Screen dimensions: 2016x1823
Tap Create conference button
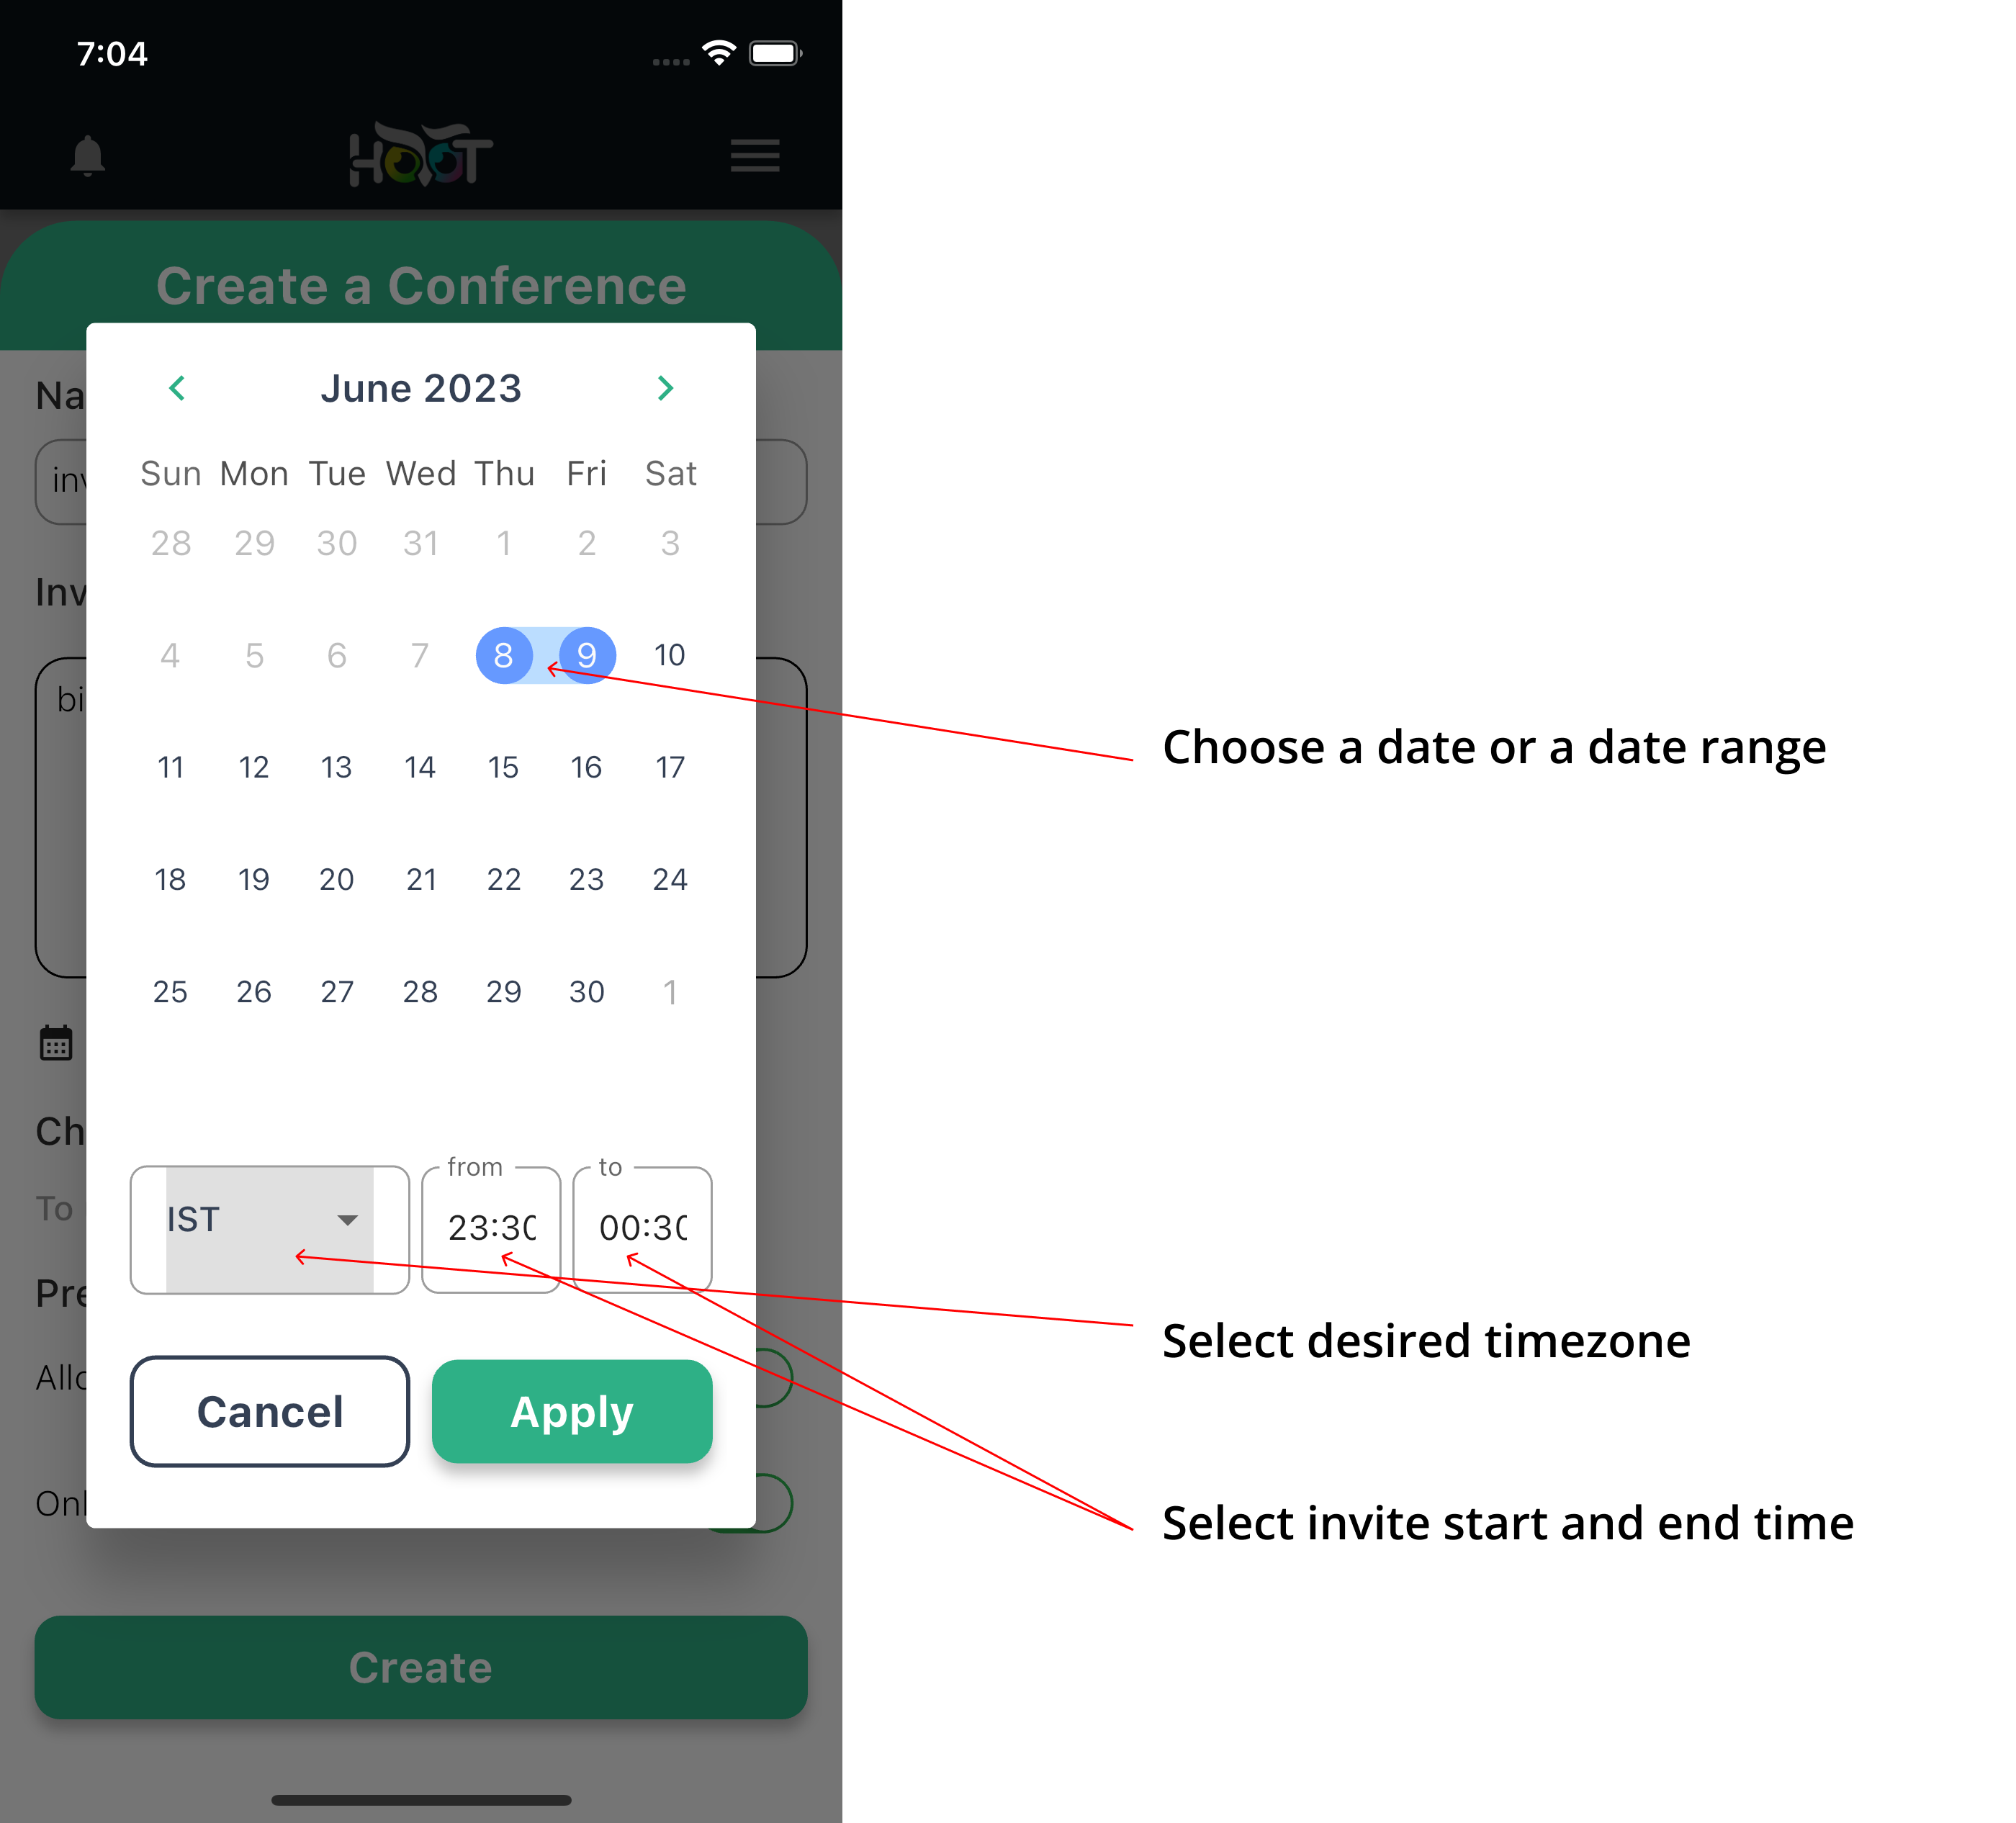418,1665
